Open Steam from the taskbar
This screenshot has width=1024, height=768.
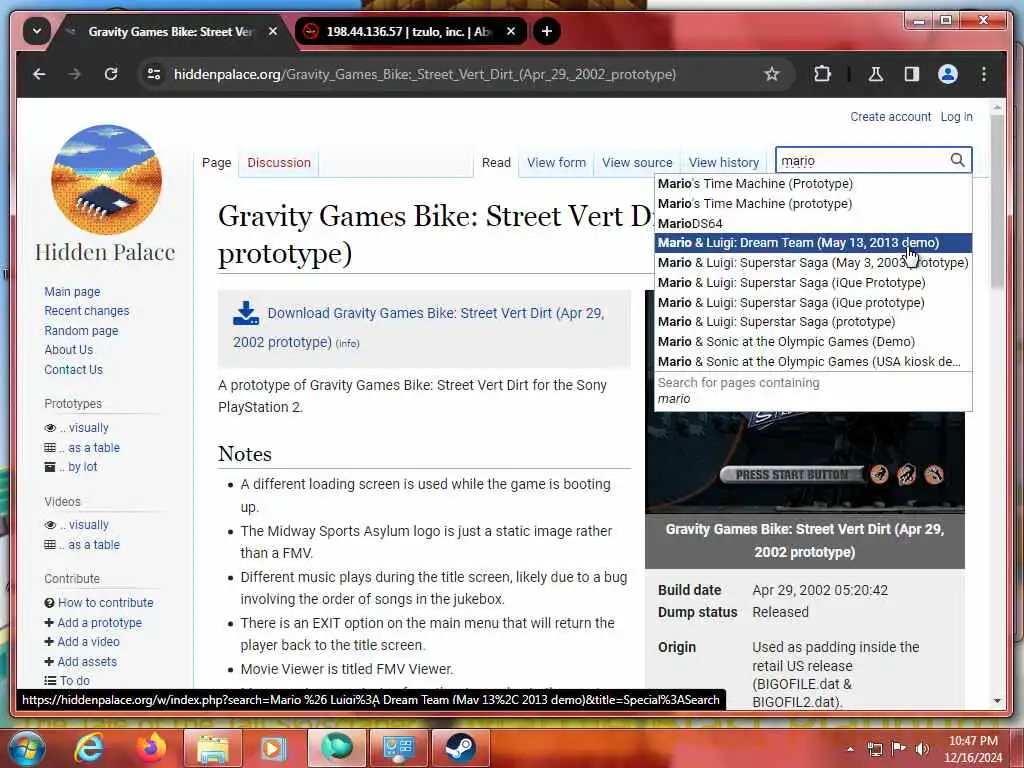460,748
